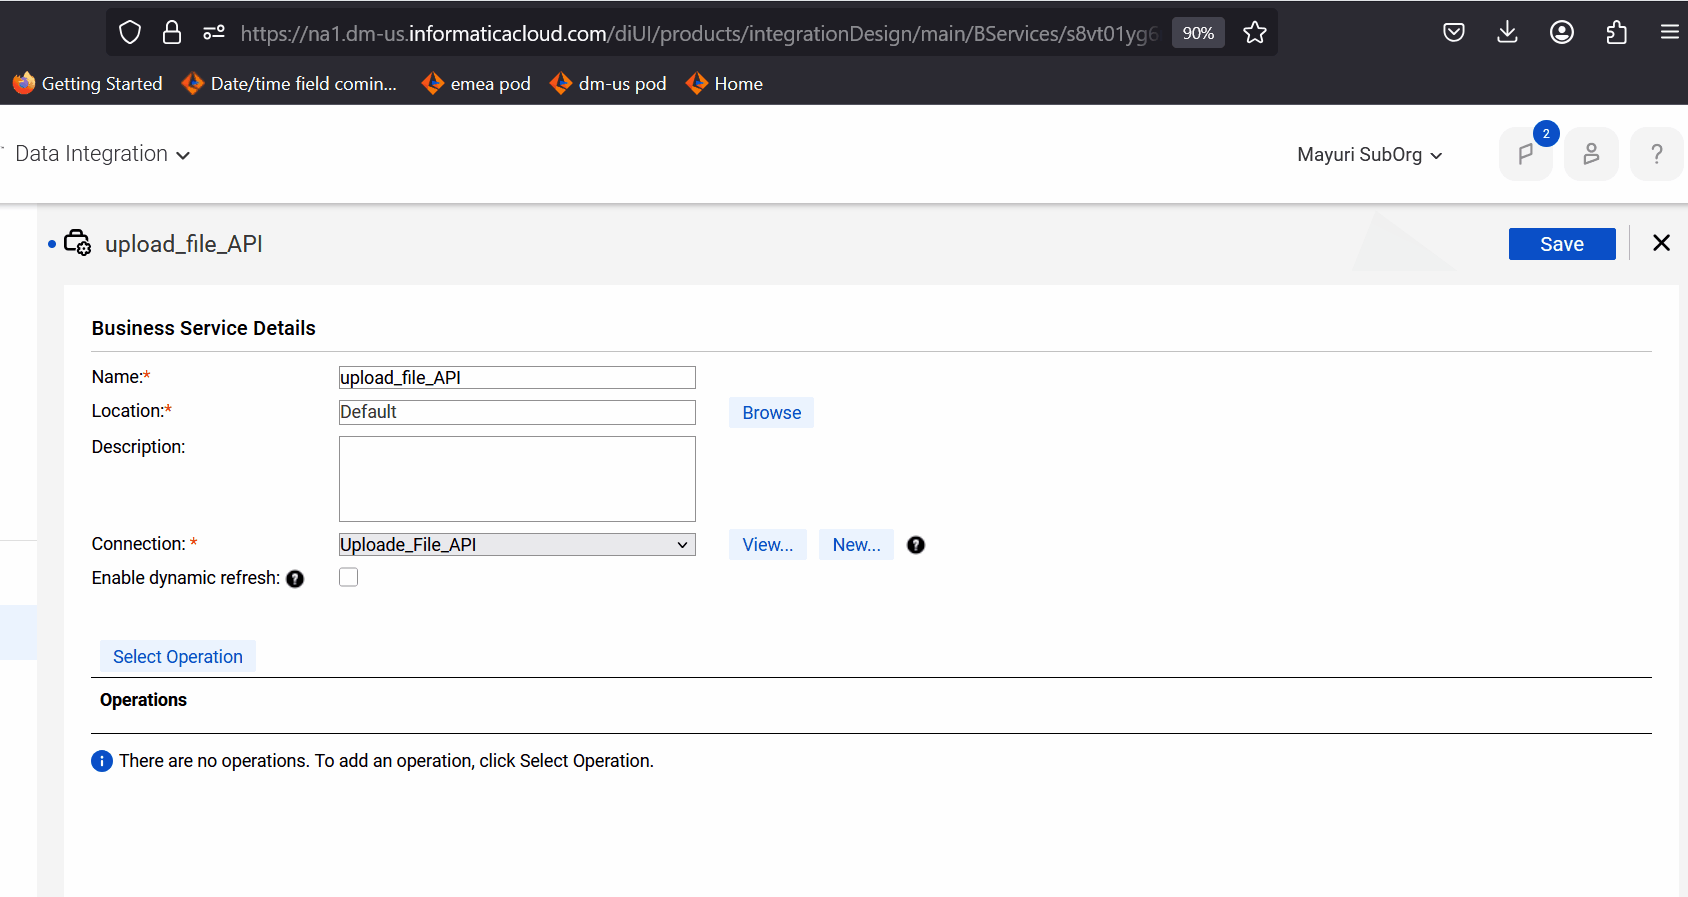Click the tracking protection shield icon

click(130, 33)
